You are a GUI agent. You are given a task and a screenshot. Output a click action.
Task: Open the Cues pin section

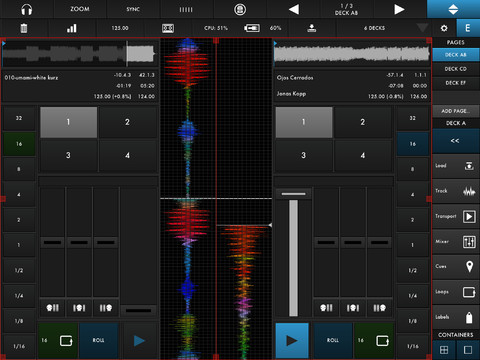pos(456,267)
